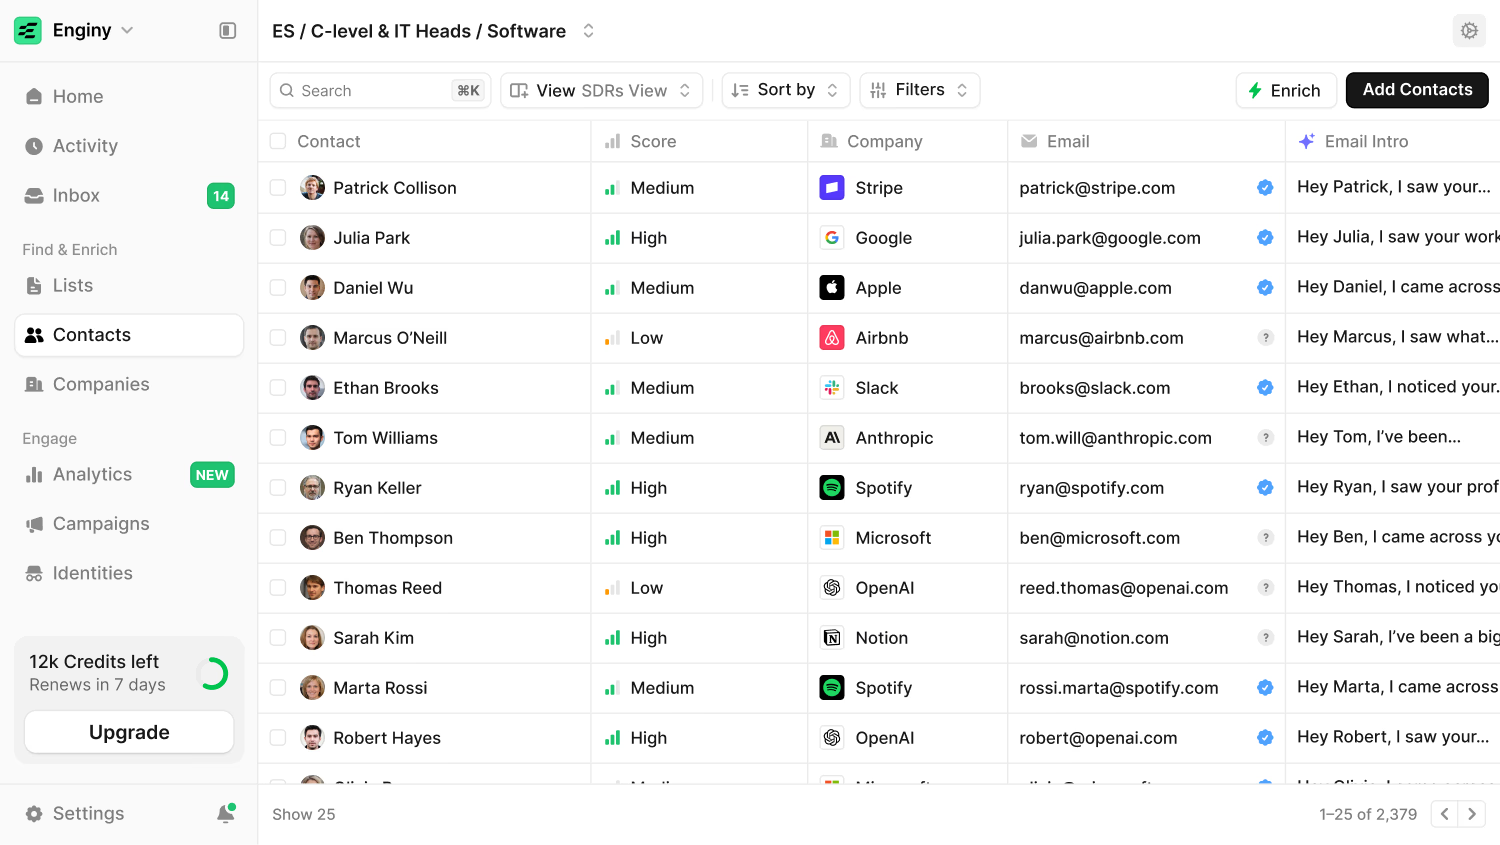Click the Notion company logo
Screen dimensions: 1500x845
click(832, 638)
